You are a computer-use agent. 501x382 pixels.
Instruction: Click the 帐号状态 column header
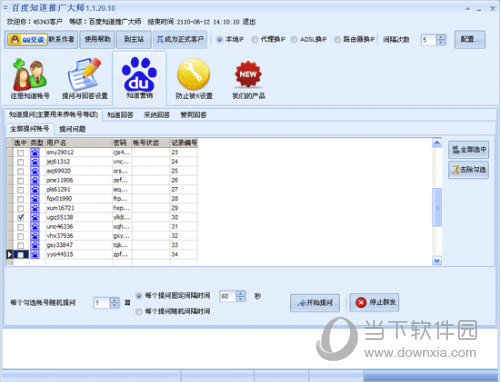151,143
